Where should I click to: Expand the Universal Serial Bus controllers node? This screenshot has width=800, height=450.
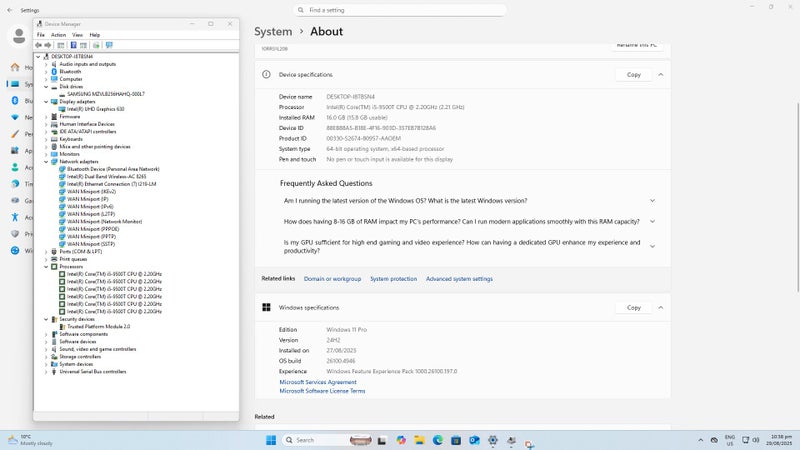pyautogui.click(x=46, y=372)
